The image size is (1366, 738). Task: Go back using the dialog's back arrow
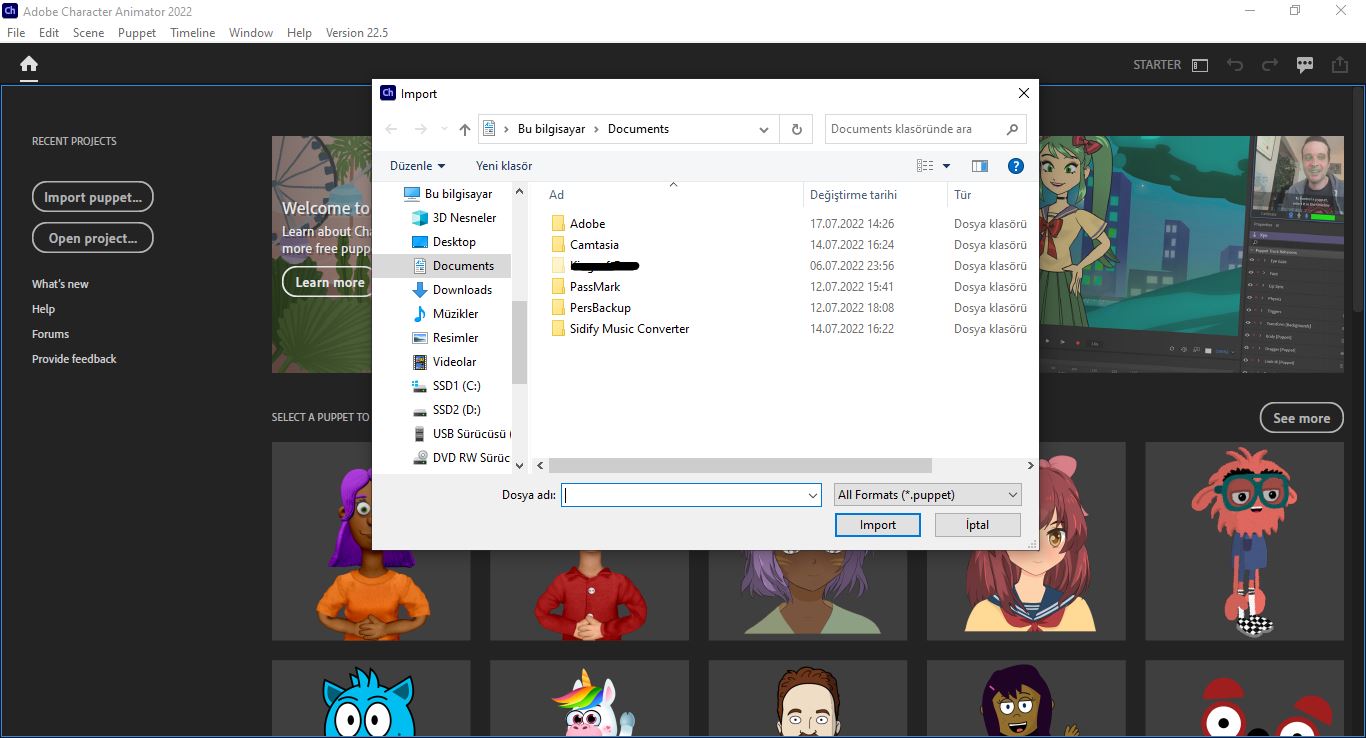click(x=391, y=129)
